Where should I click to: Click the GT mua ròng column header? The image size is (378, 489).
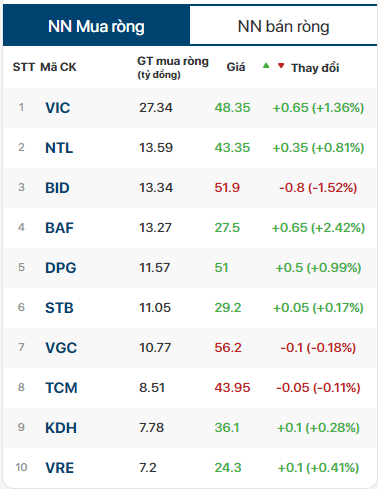coord(173,68)
